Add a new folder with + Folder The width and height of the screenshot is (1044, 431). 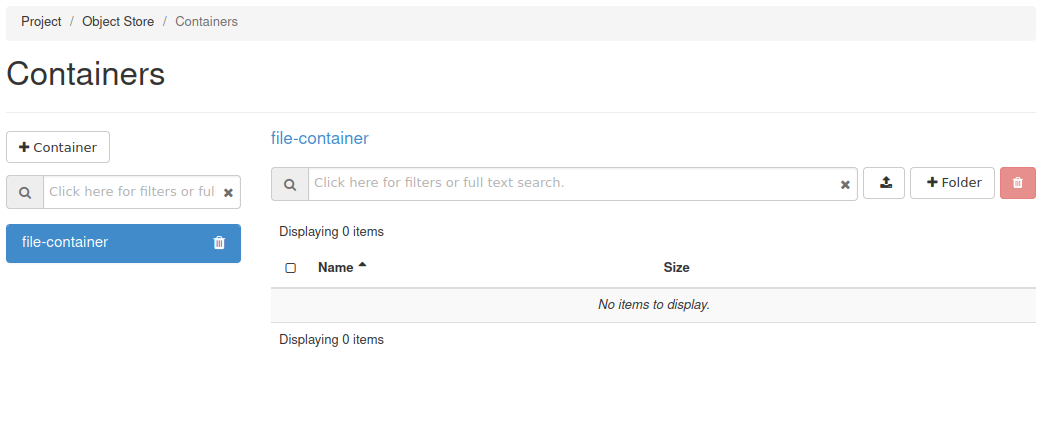click(x=952, y=183)
